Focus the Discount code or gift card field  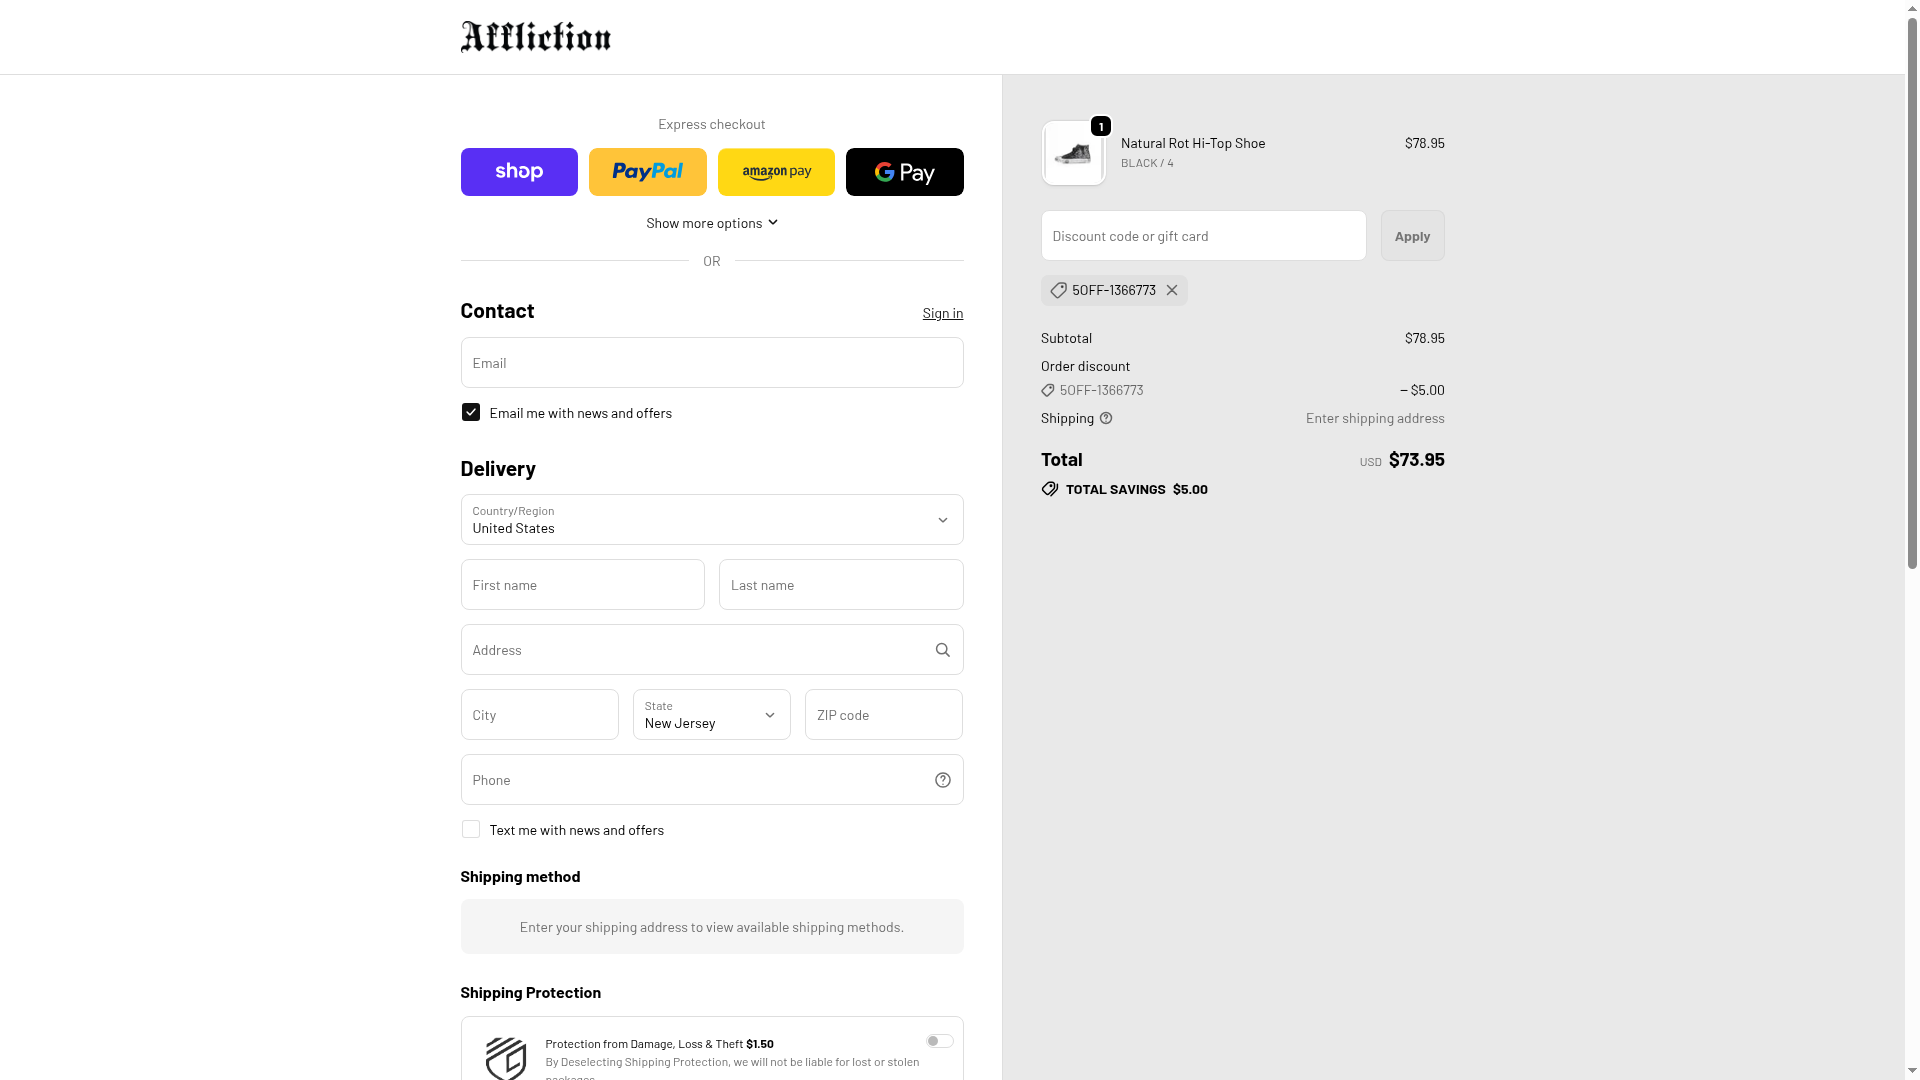(x=1203, y=236)
